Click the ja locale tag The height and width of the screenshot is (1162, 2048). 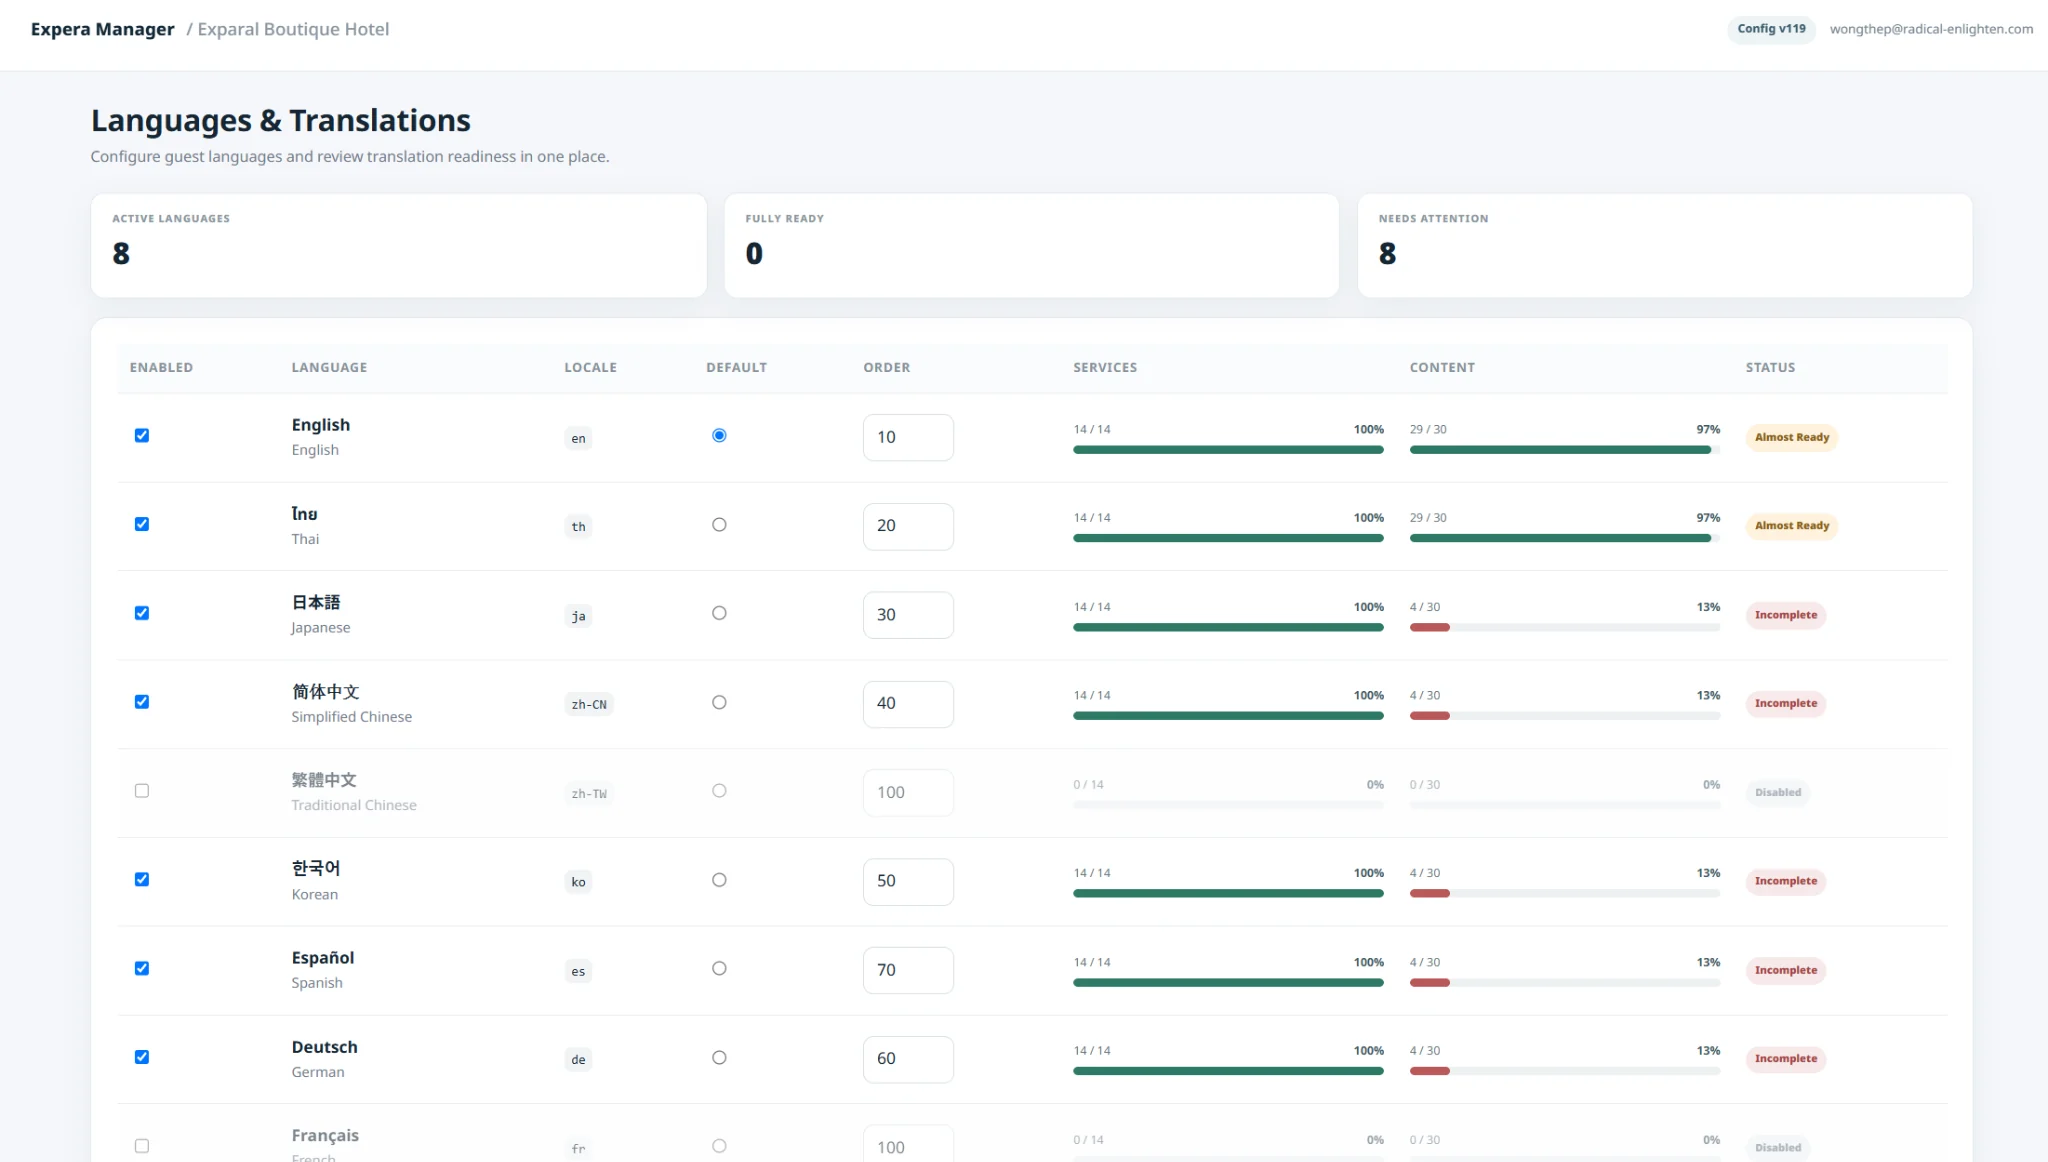pyautogui.click(x=578, y=616)
